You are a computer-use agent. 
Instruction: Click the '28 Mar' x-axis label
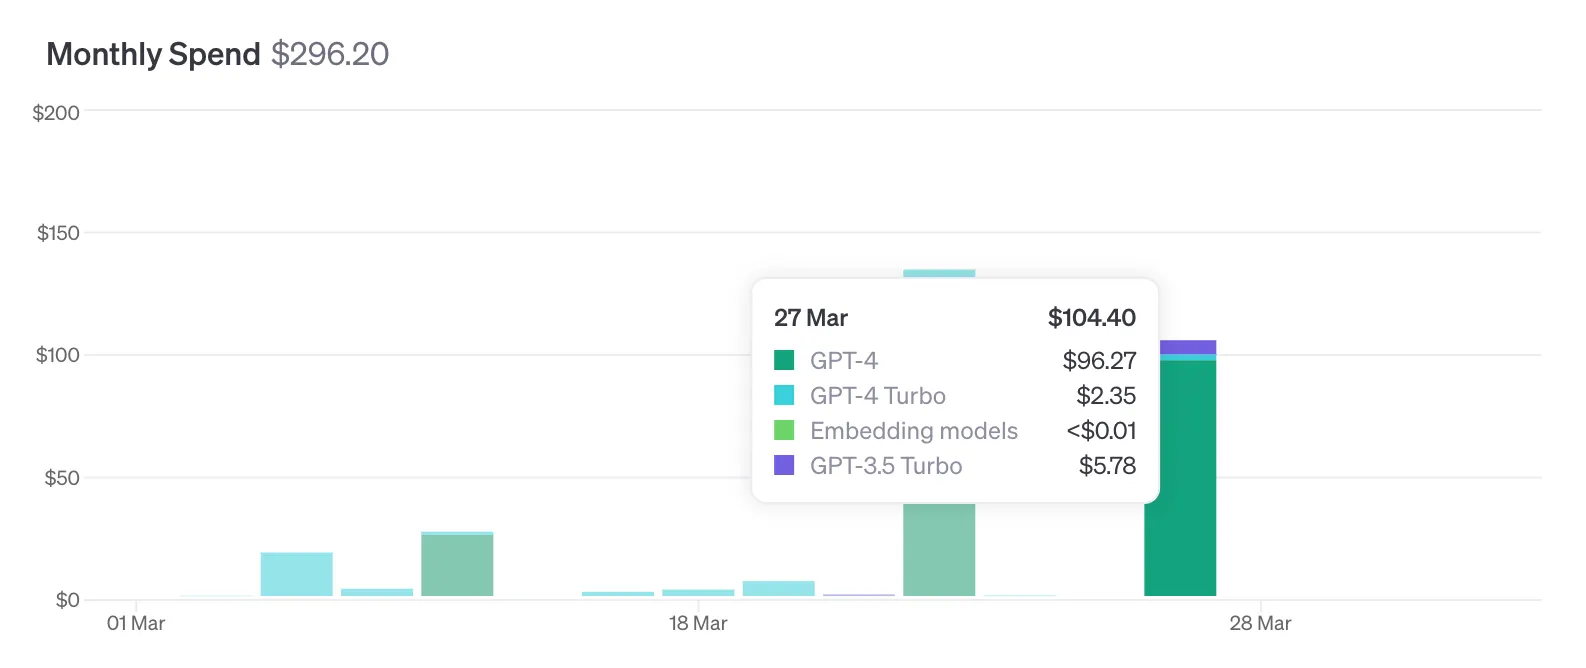point(1260,623)
